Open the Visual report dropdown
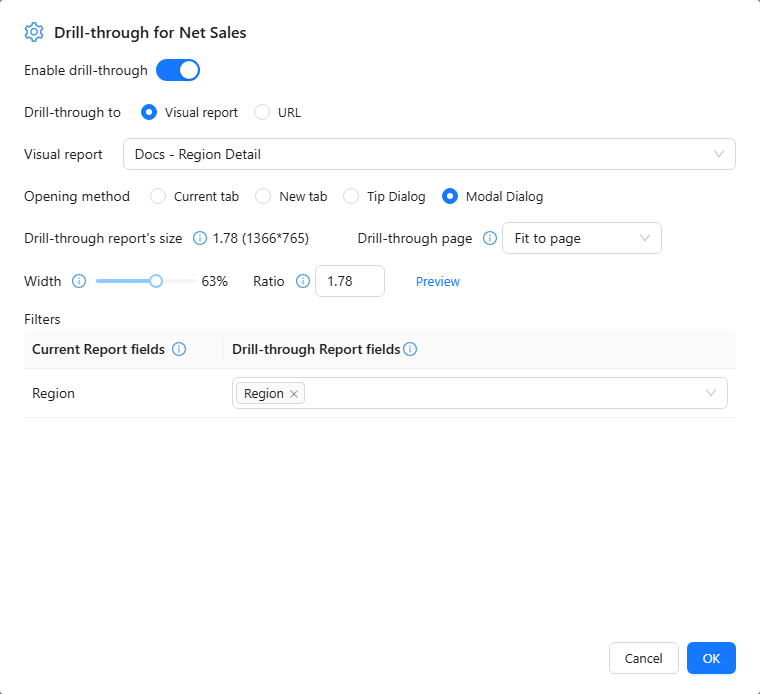The image size is (760, 694). (429, 154)
